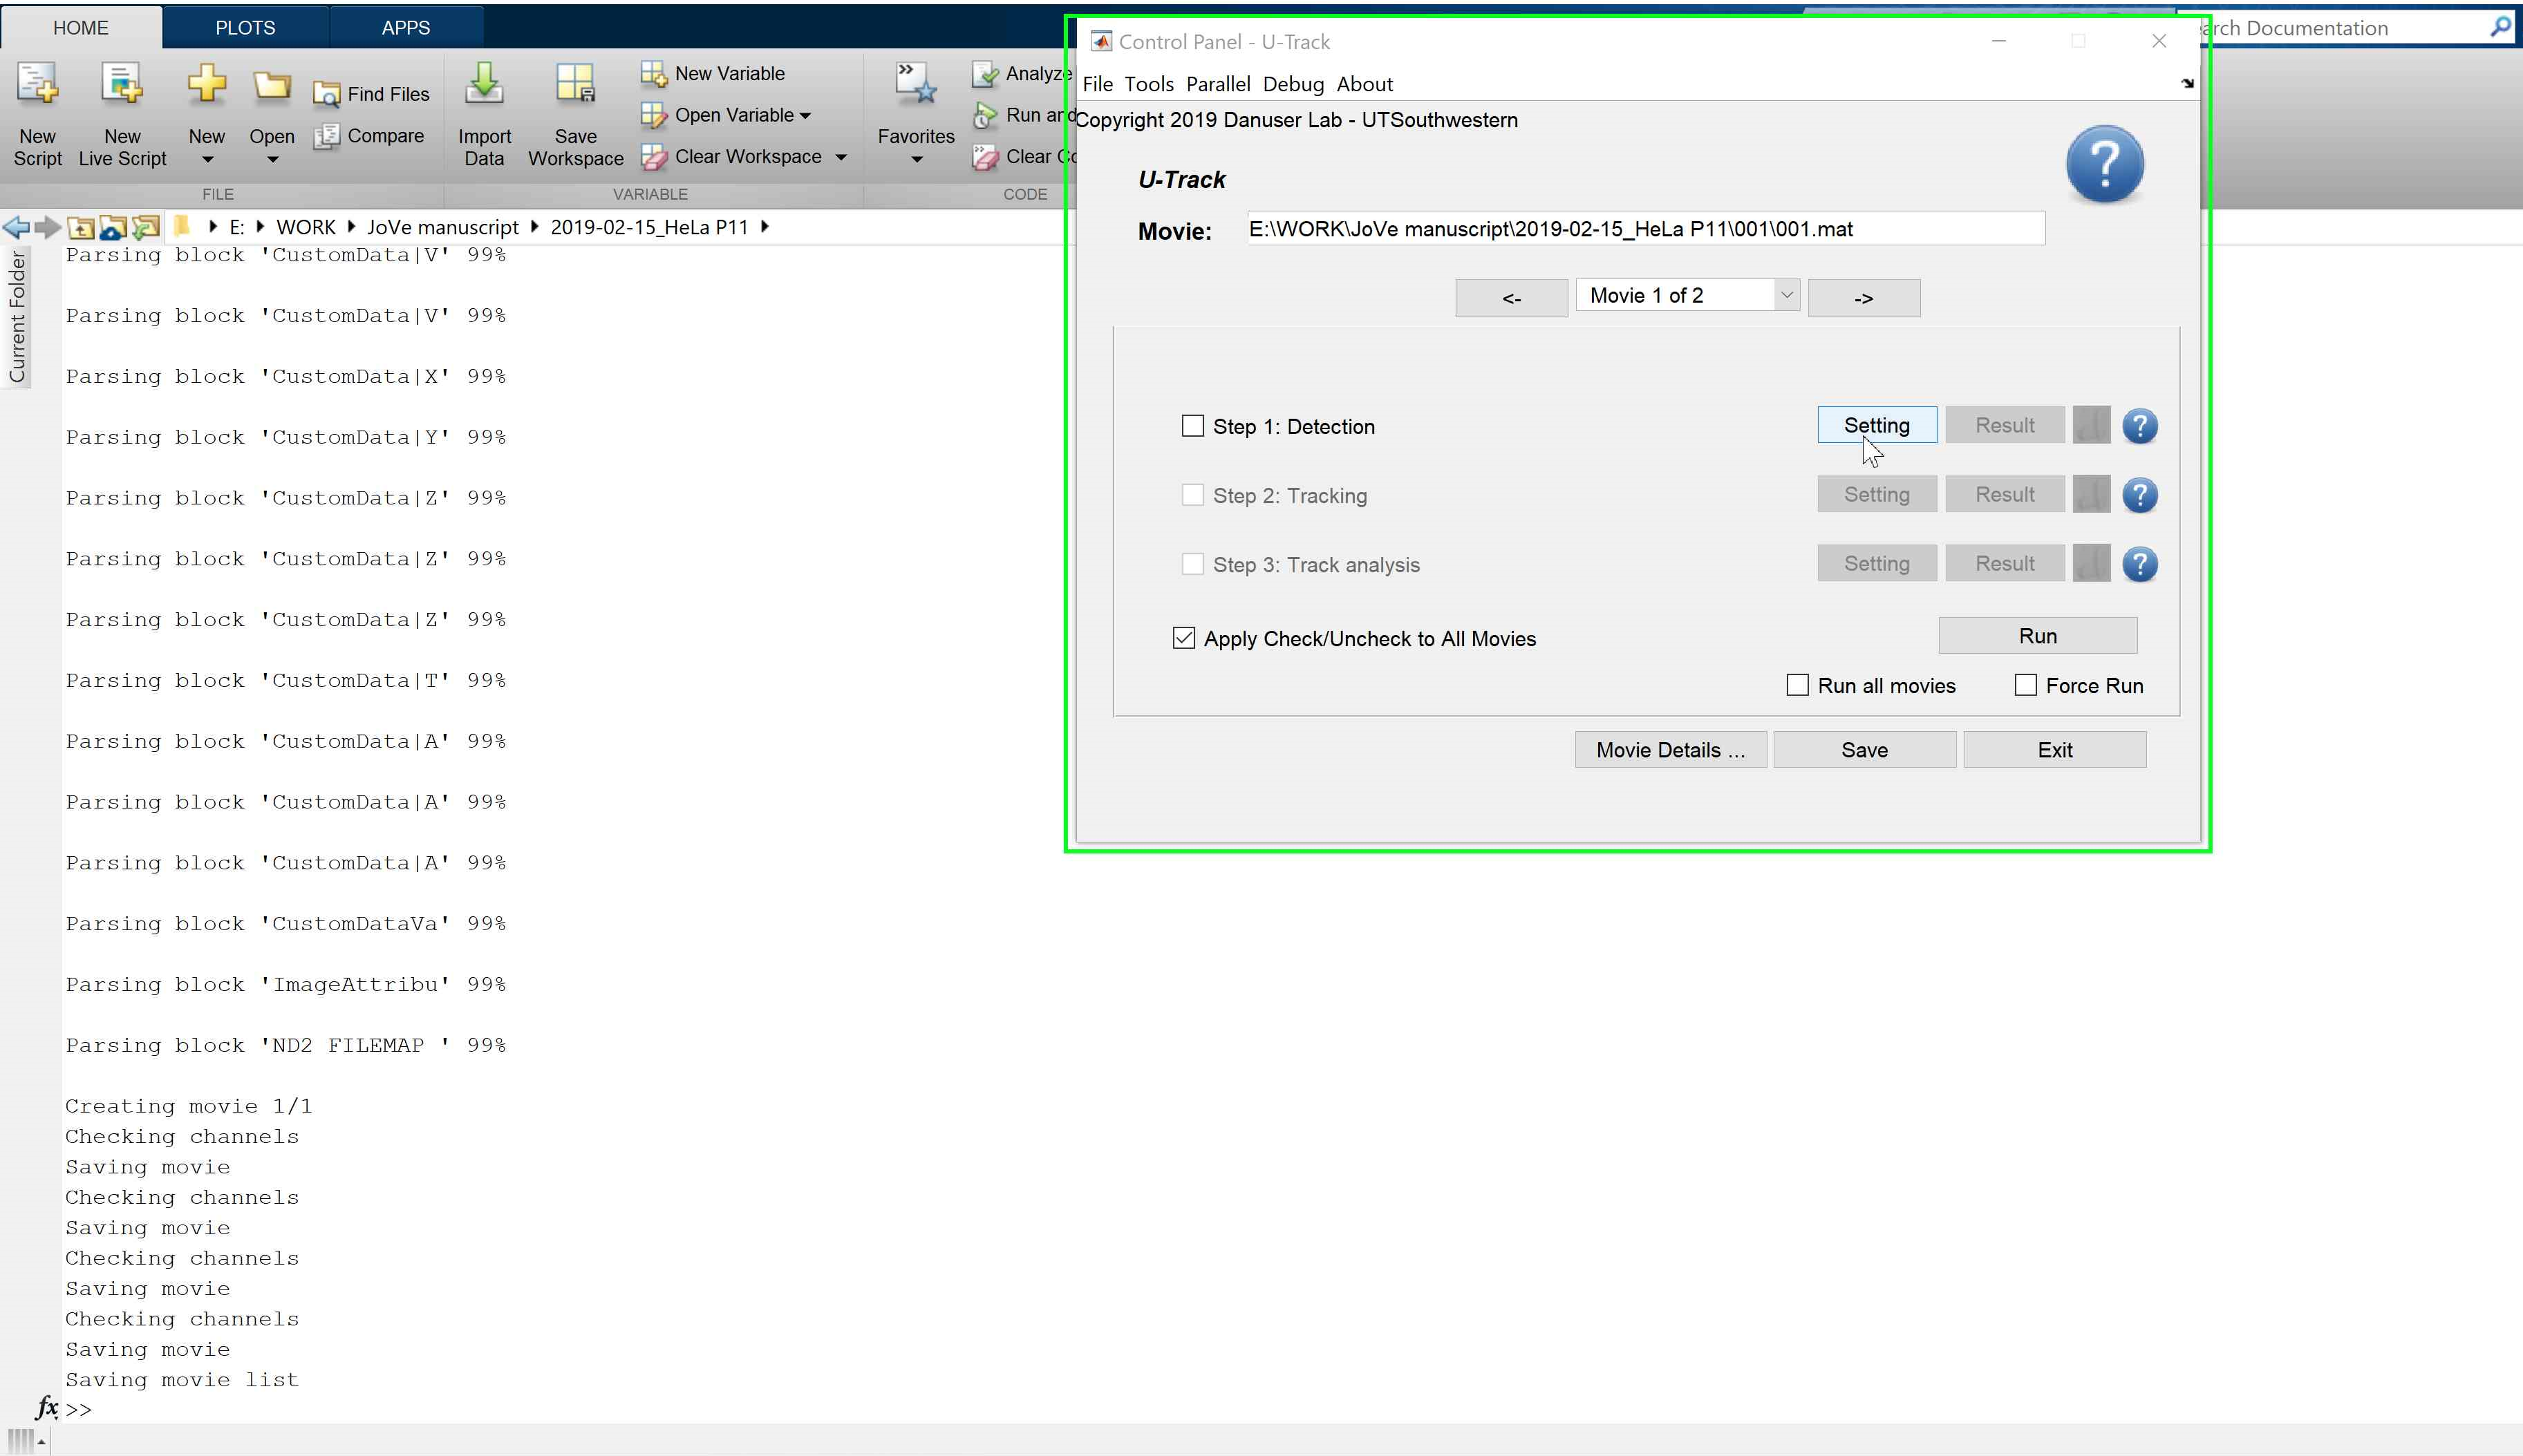Uncheck Apply Check/Uncheck to All Movies
Viewport: 2523px width, 1456px height.
click(1183, 638)
